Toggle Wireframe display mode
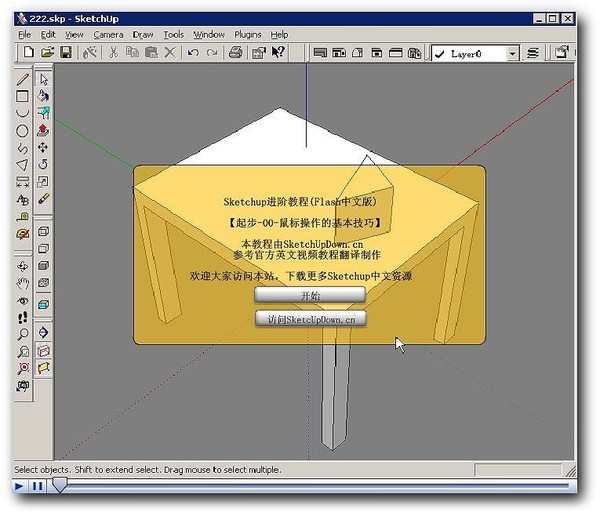Viewport: 600px width, 516px height. pyautogui.click(x=43, y=232)
